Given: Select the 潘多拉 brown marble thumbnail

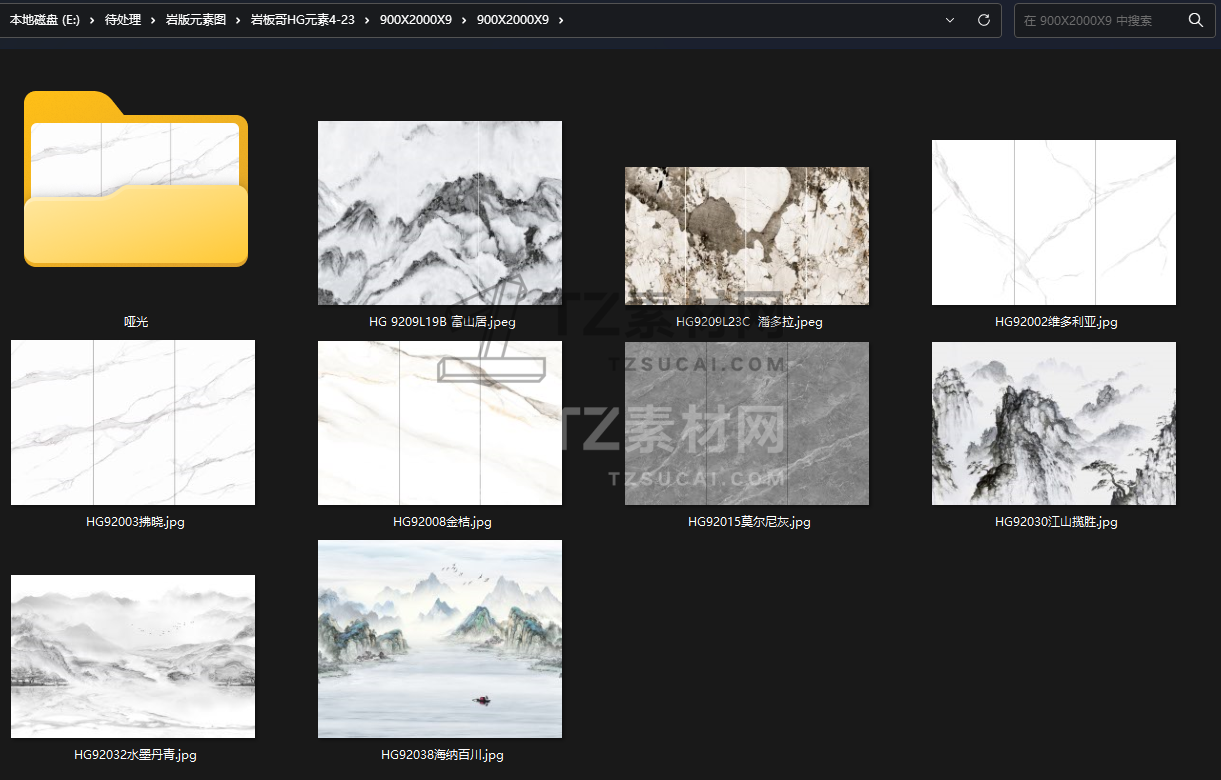Looking at the screenshot, I should (x=746, y=235).
